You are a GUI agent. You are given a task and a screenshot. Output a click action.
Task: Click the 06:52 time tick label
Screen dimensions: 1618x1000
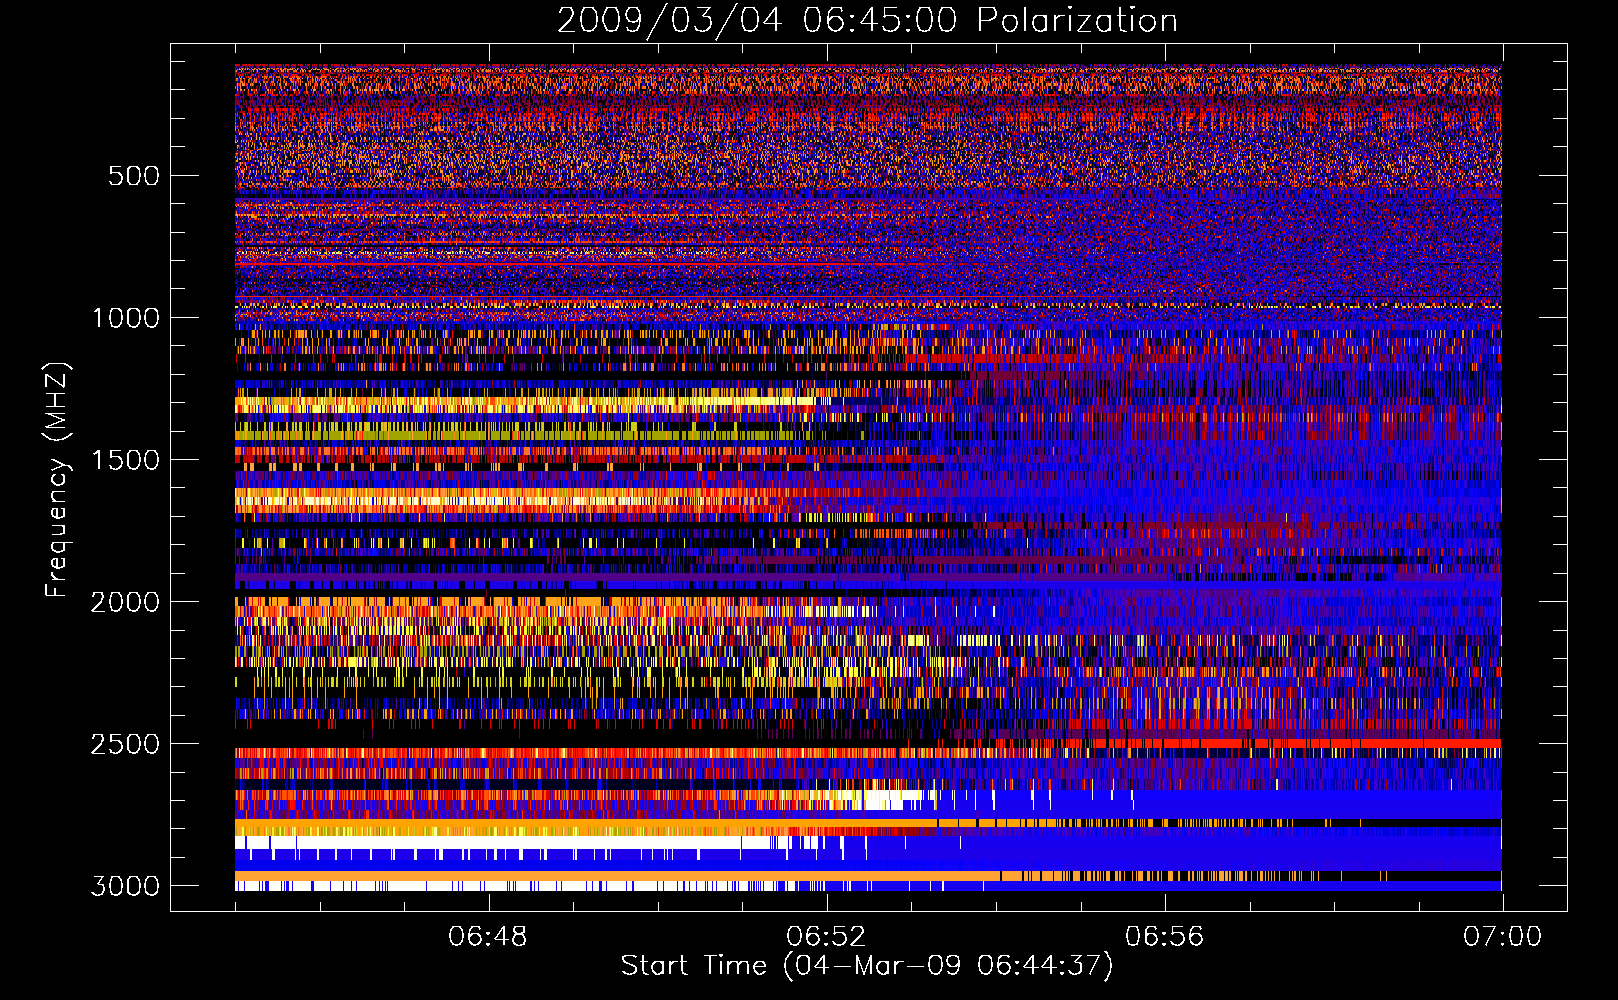(826, 937)
